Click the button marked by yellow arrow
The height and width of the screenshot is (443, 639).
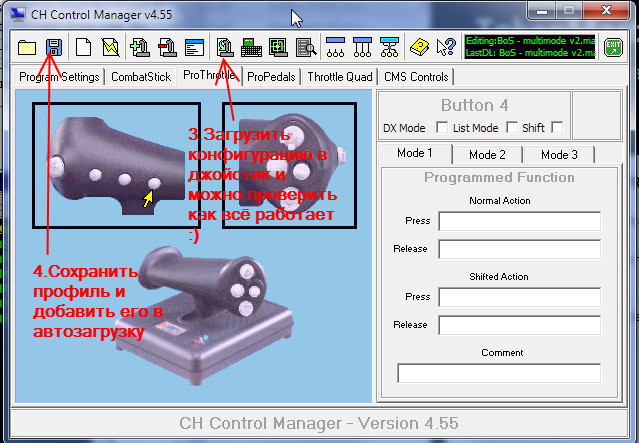pyautogui.click(x=154, y=183)
